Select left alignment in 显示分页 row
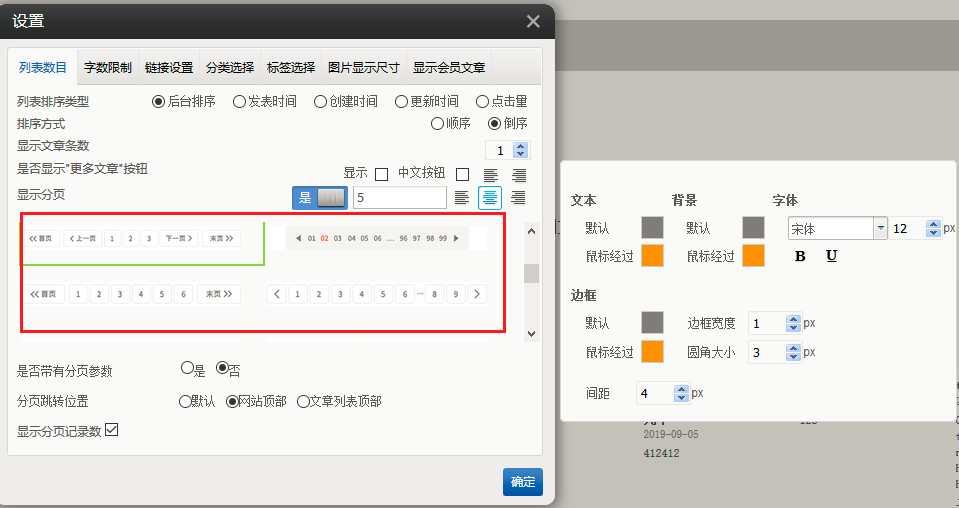The image size is (959, 508). [x=461, y=198]
